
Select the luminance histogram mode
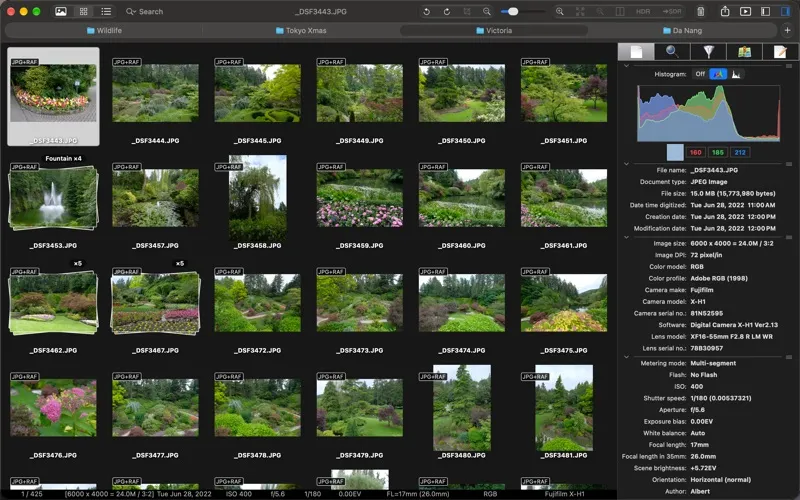click(x=736, y=74)
